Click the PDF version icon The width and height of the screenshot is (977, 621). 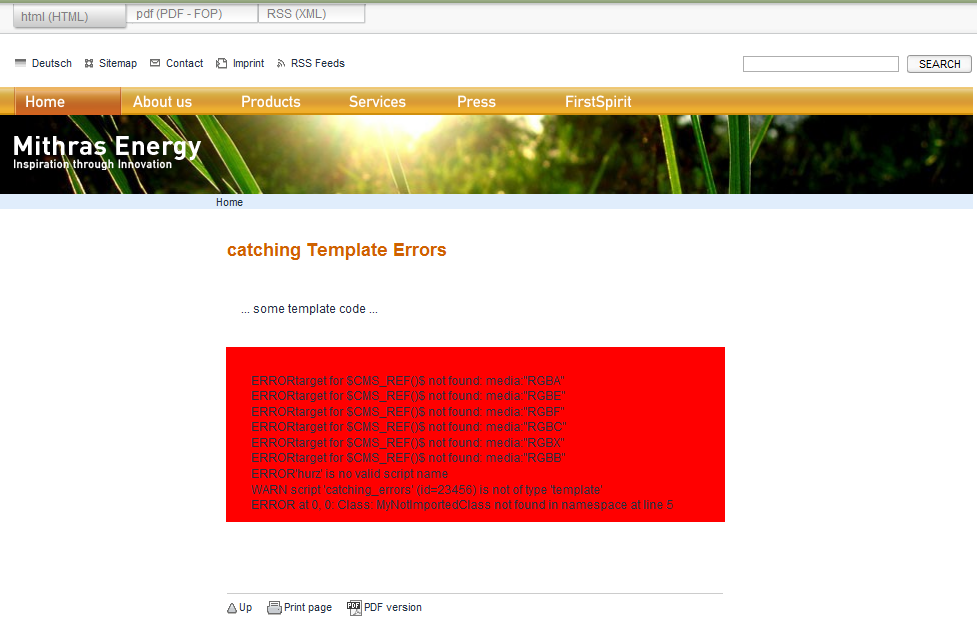[354, 608]
